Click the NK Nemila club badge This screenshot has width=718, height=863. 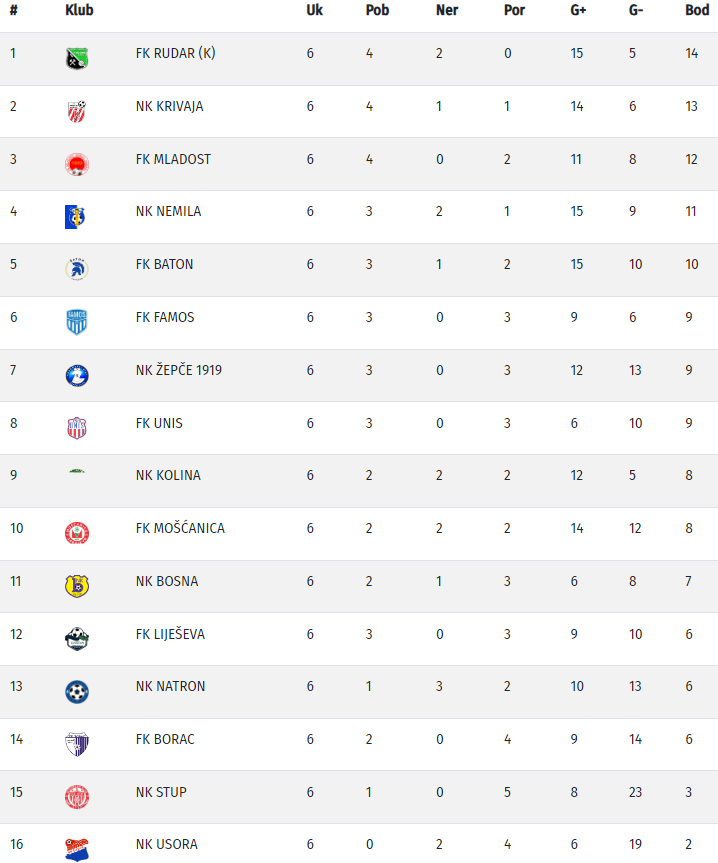77,216
